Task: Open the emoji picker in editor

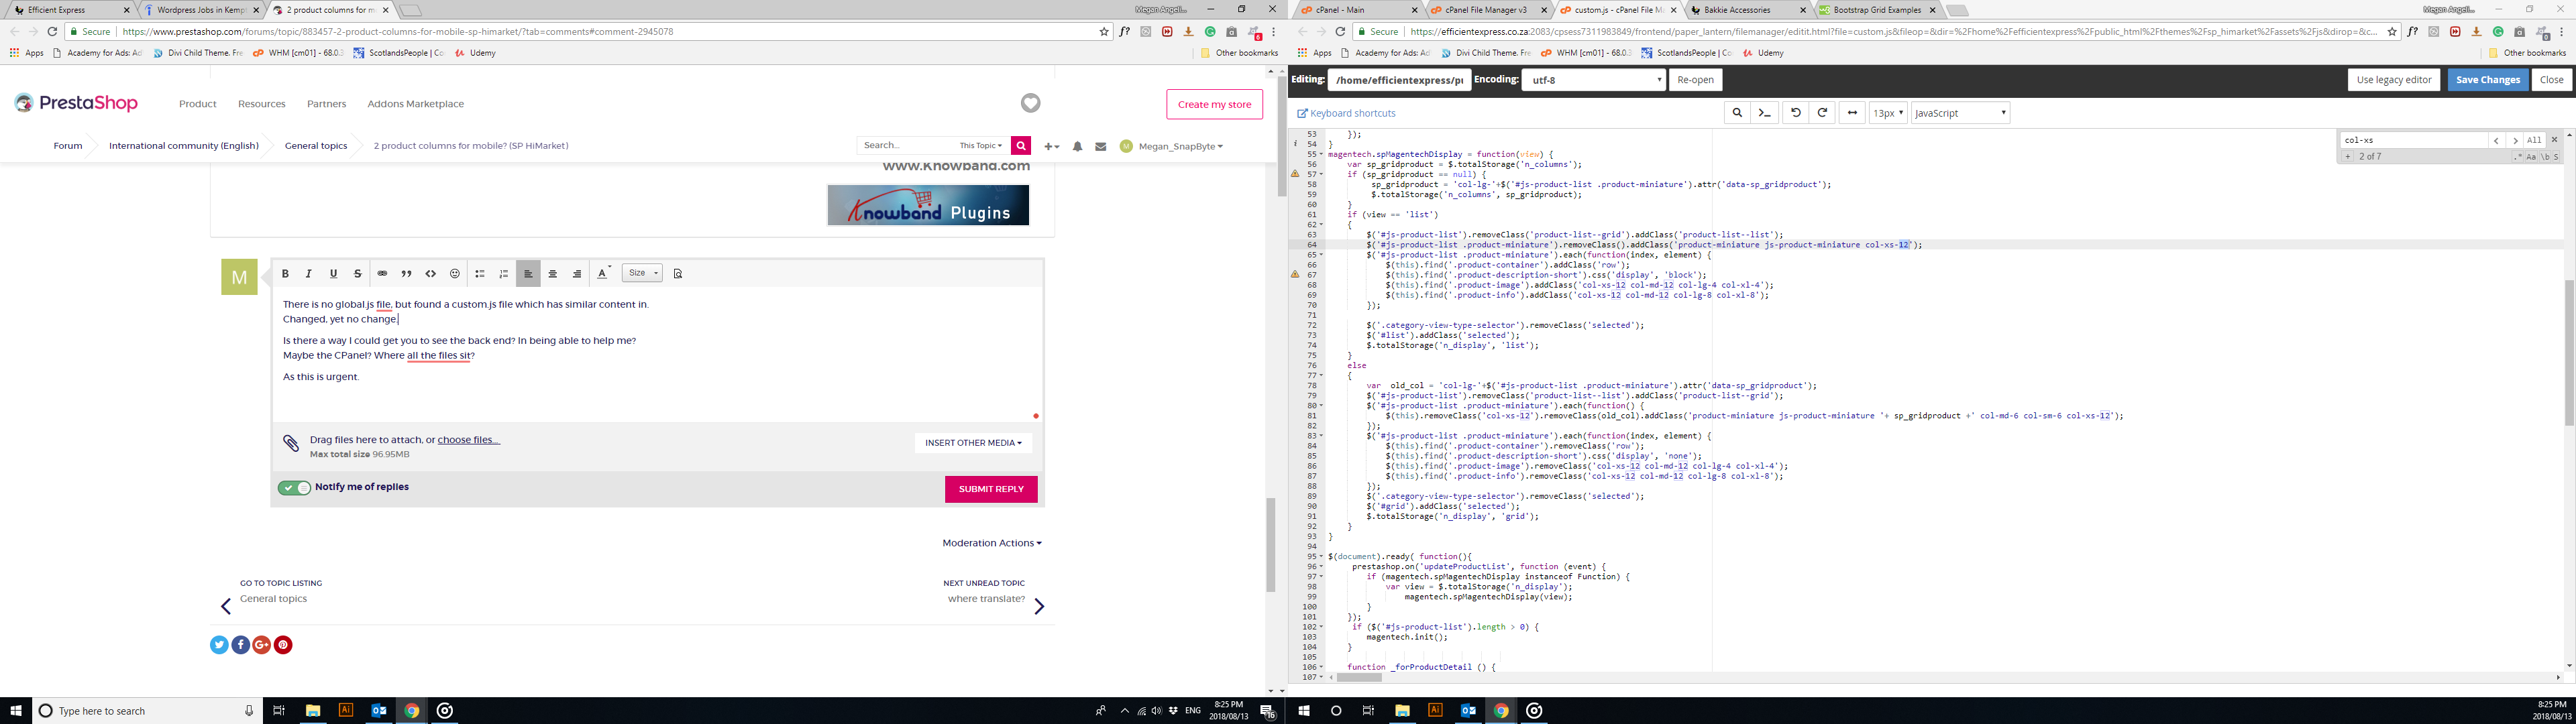Action: [455, 273]
